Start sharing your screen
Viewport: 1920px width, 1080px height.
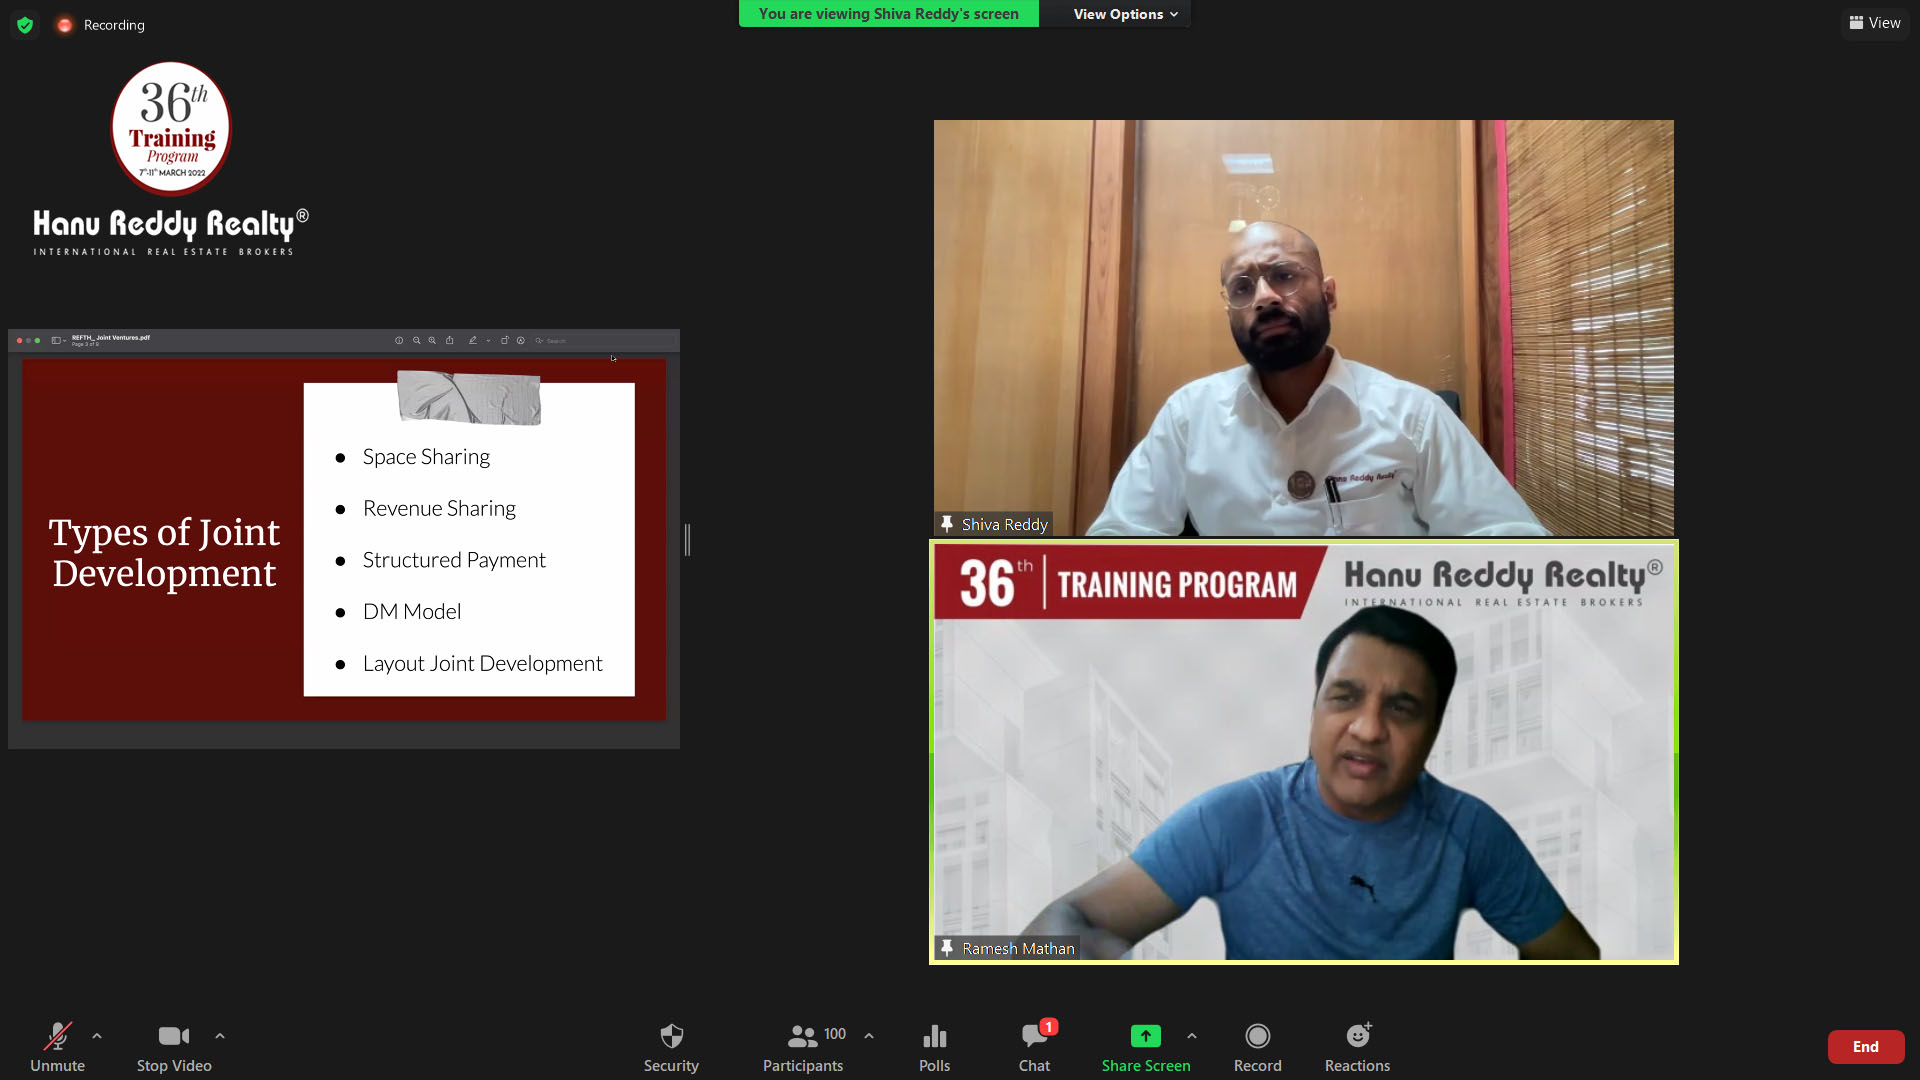tap(1146, 1046)
